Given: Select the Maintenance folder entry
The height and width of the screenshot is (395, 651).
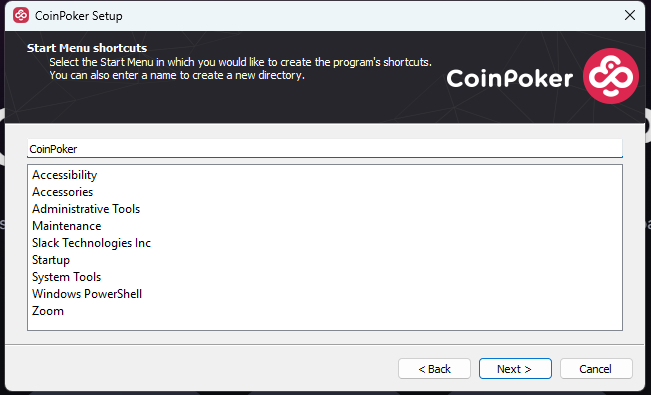Looking at the screenshot, I should 66,226.
